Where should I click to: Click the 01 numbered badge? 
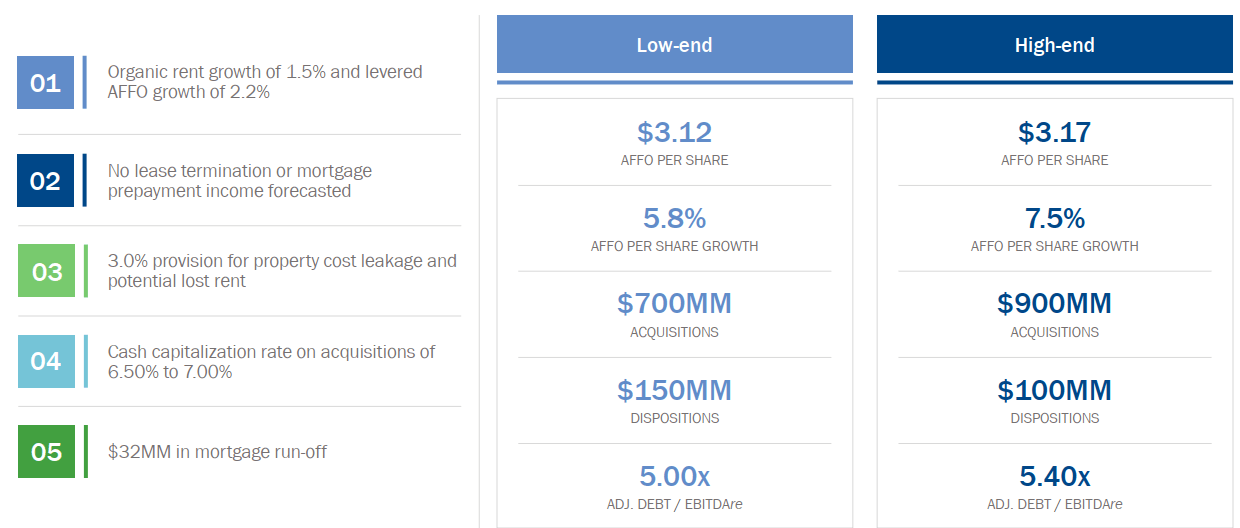tap(45, 83)
